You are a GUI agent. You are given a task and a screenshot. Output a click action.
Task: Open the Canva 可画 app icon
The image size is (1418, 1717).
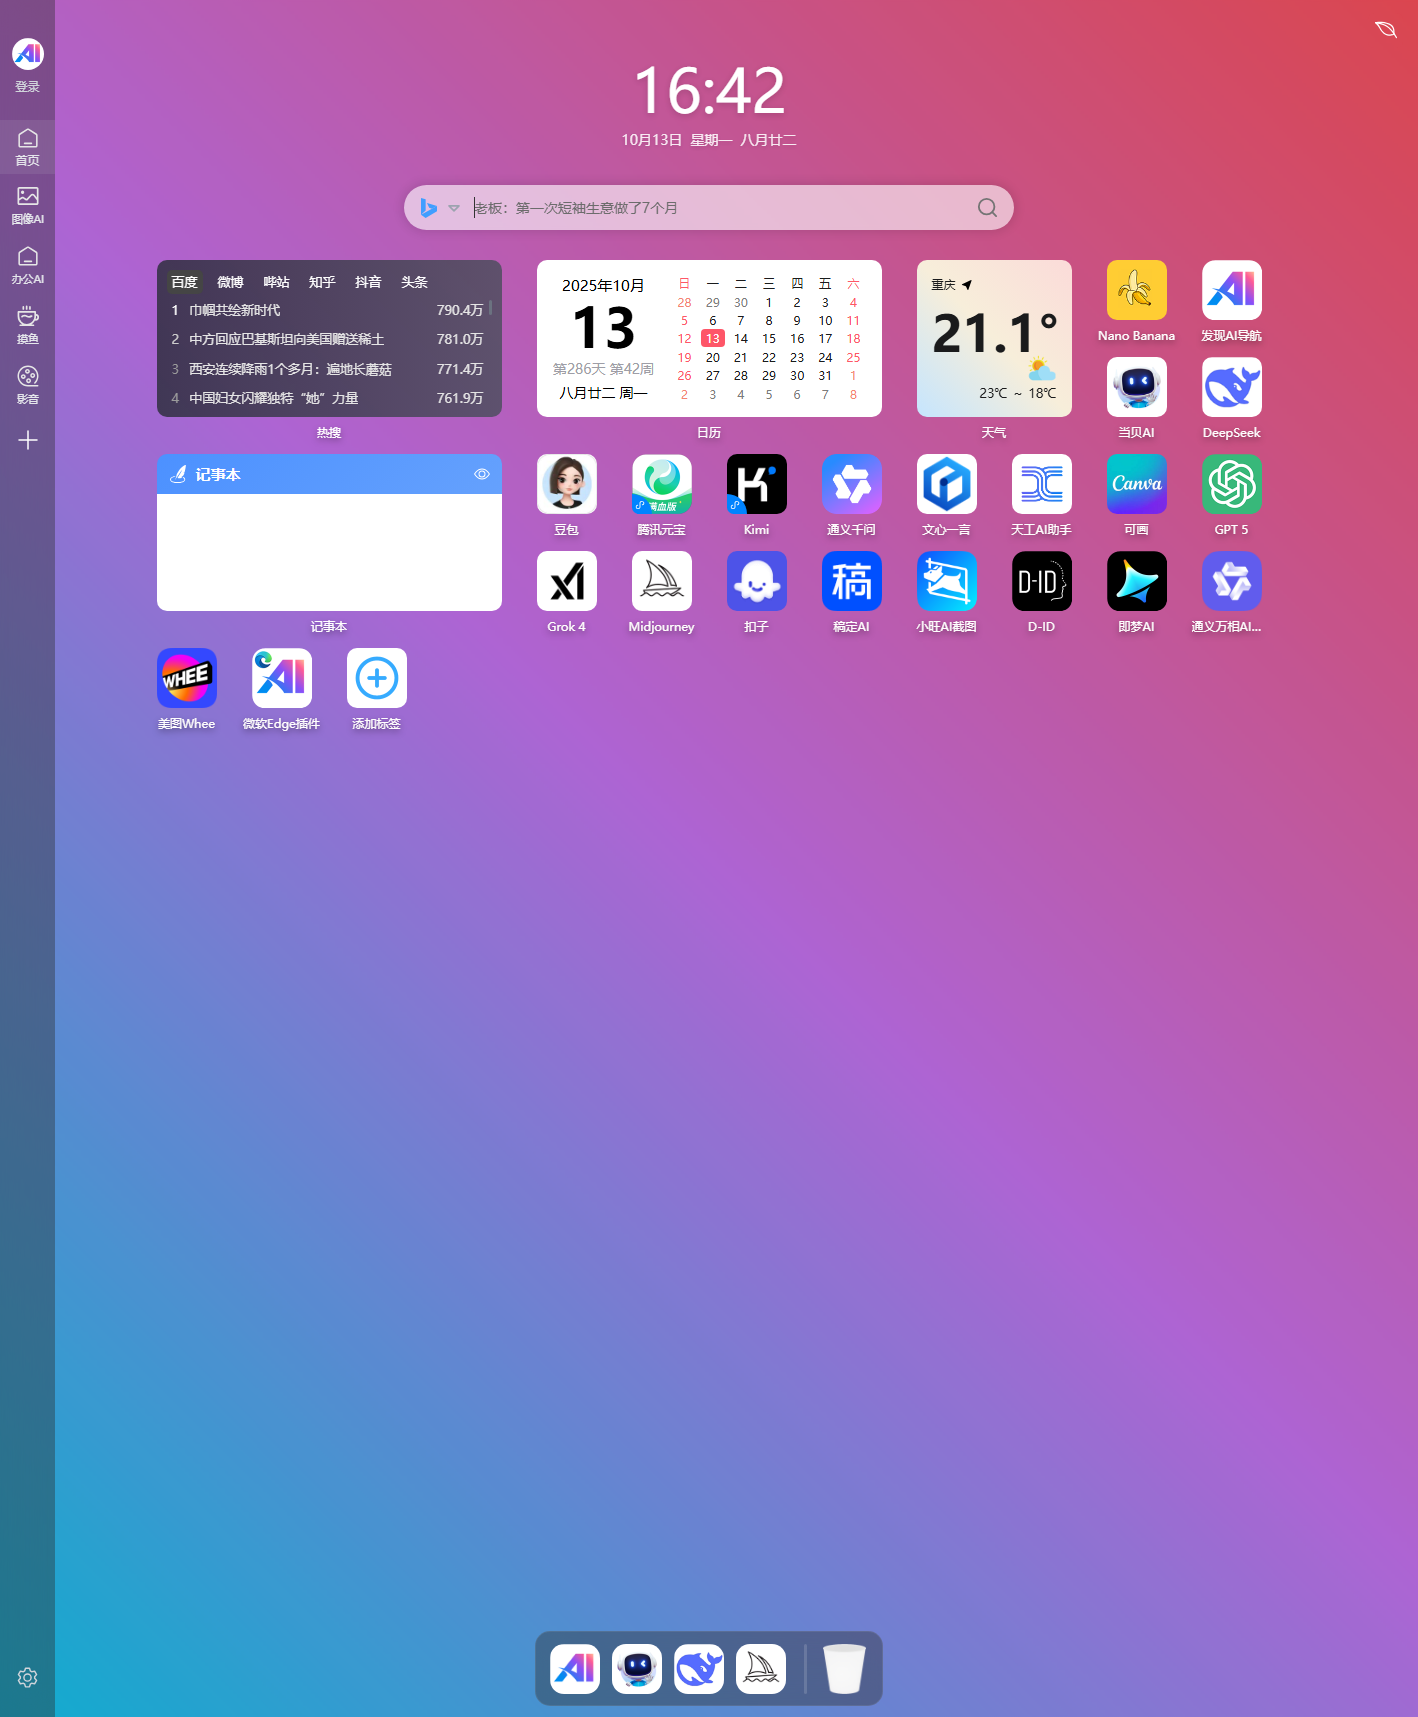click(x=1136, y=485)
